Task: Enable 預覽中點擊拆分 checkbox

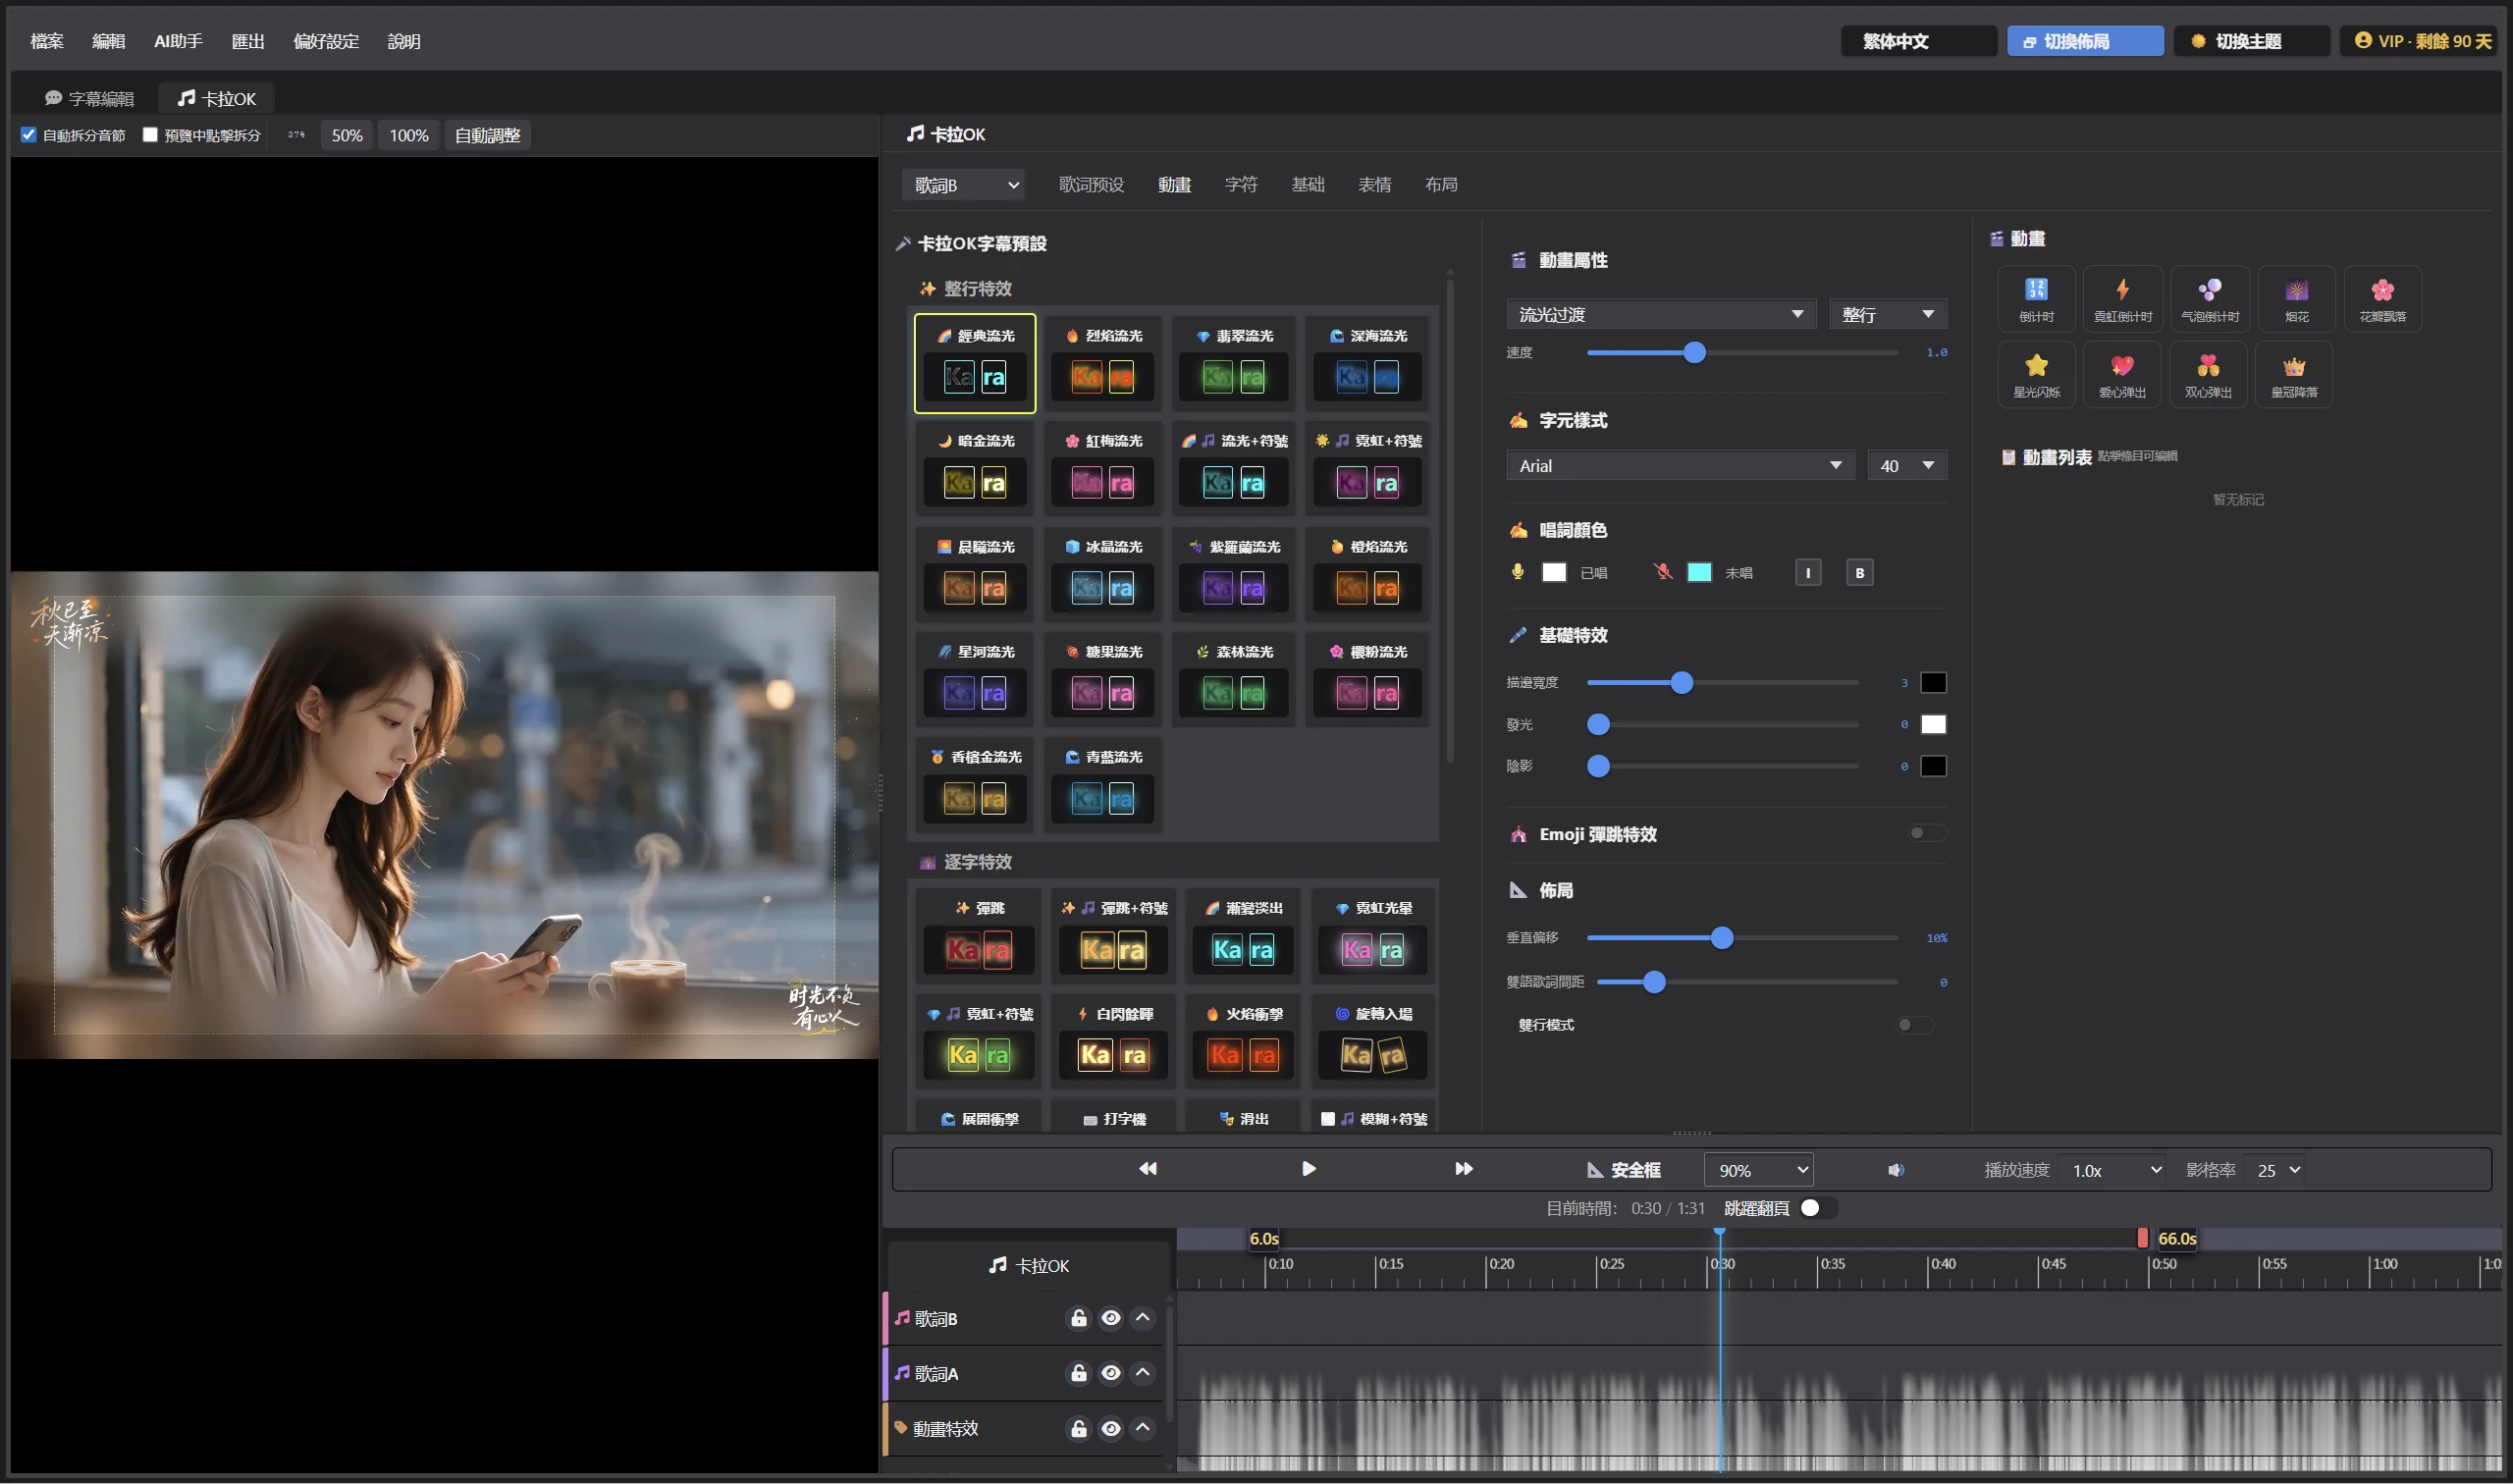Action: pos(150,135)
